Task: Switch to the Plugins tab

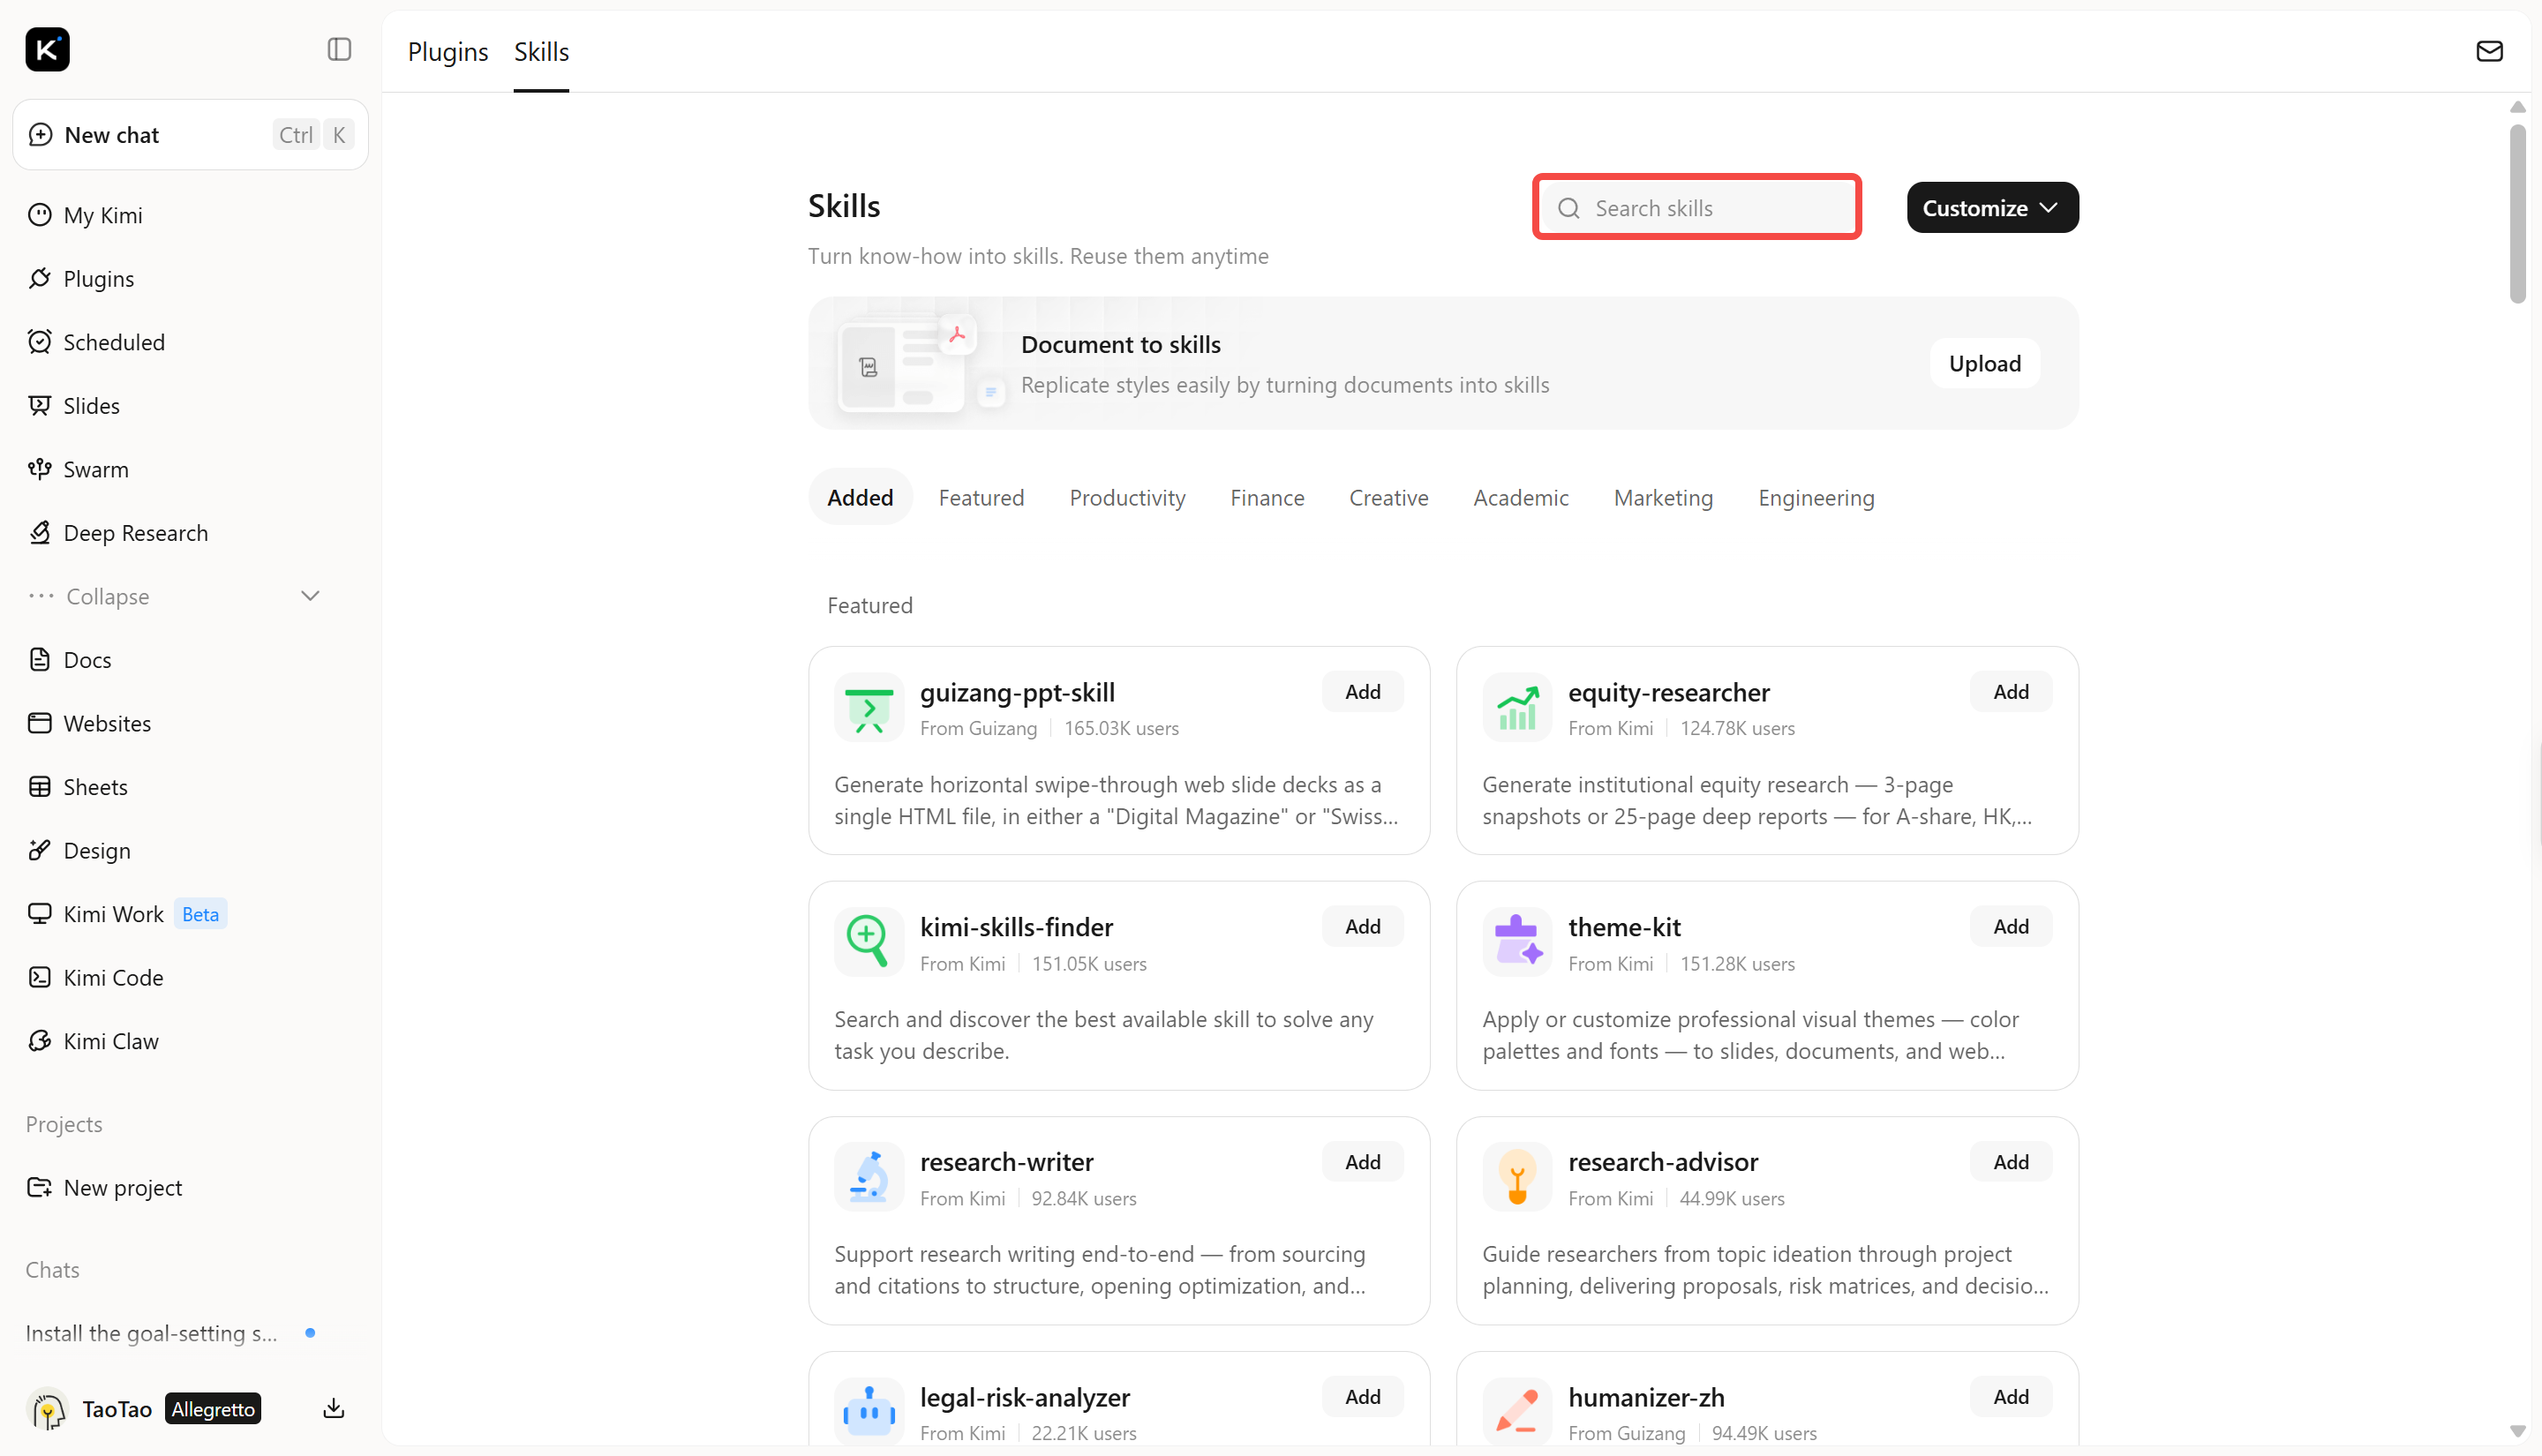Action: click(x=448, y=51)
